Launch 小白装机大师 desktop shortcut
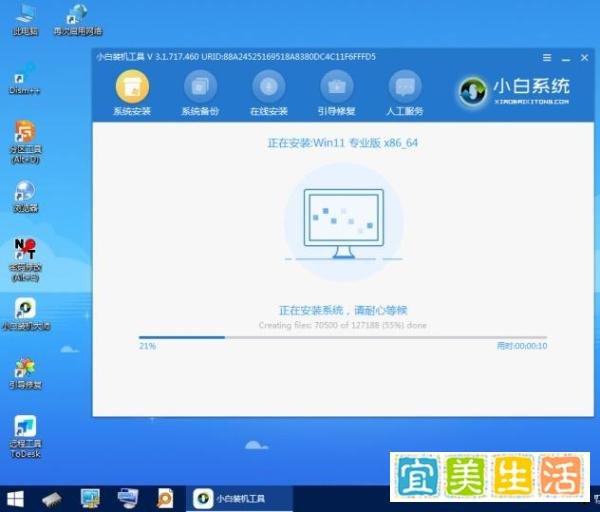The height and width of the screenshot is (512, 600). pos(26,314)
